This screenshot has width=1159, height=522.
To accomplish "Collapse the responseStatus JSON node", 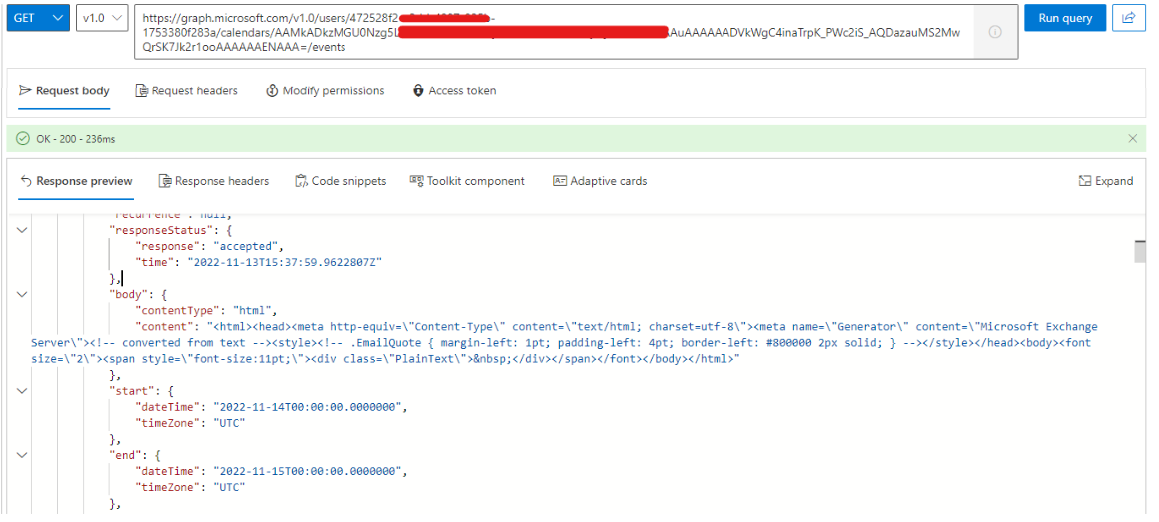I will pos(22,230).
